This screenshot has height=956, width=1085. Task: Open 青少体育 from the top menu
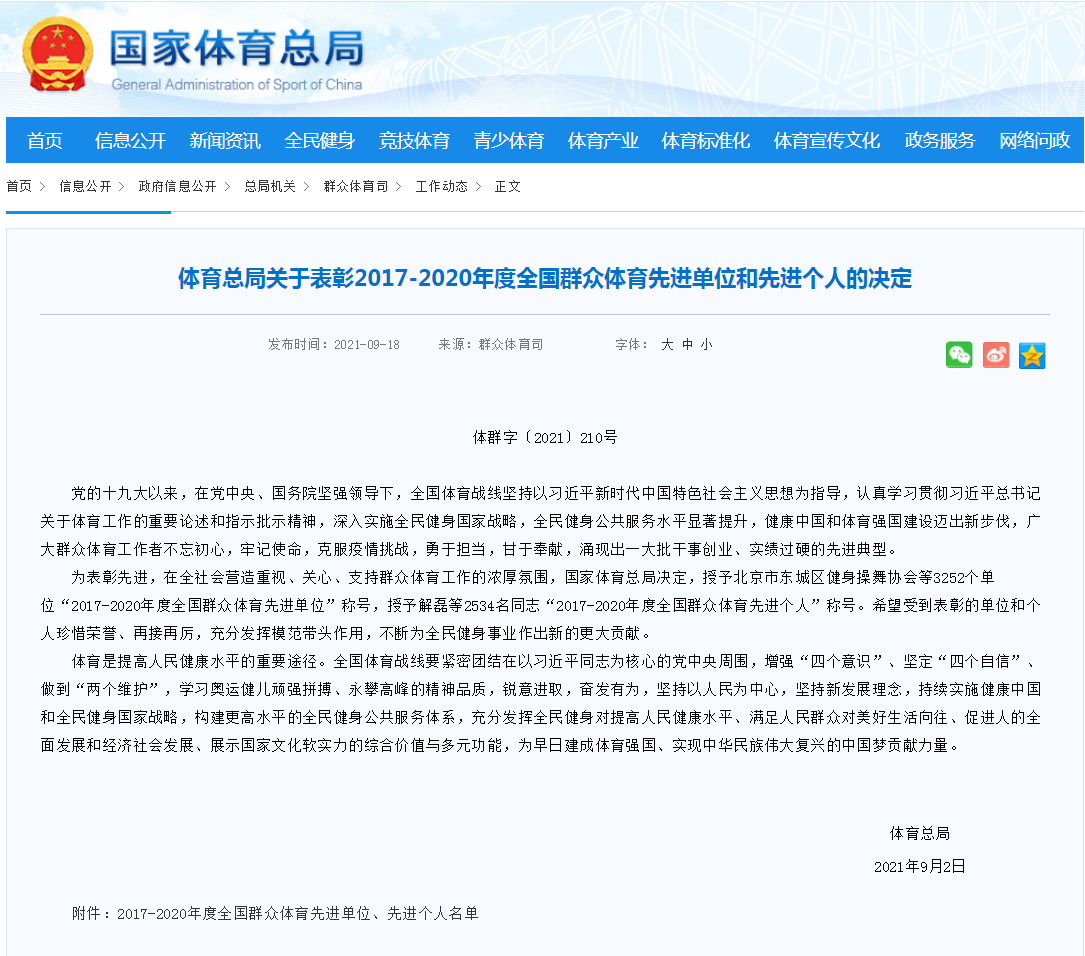[x=509, y=141]
